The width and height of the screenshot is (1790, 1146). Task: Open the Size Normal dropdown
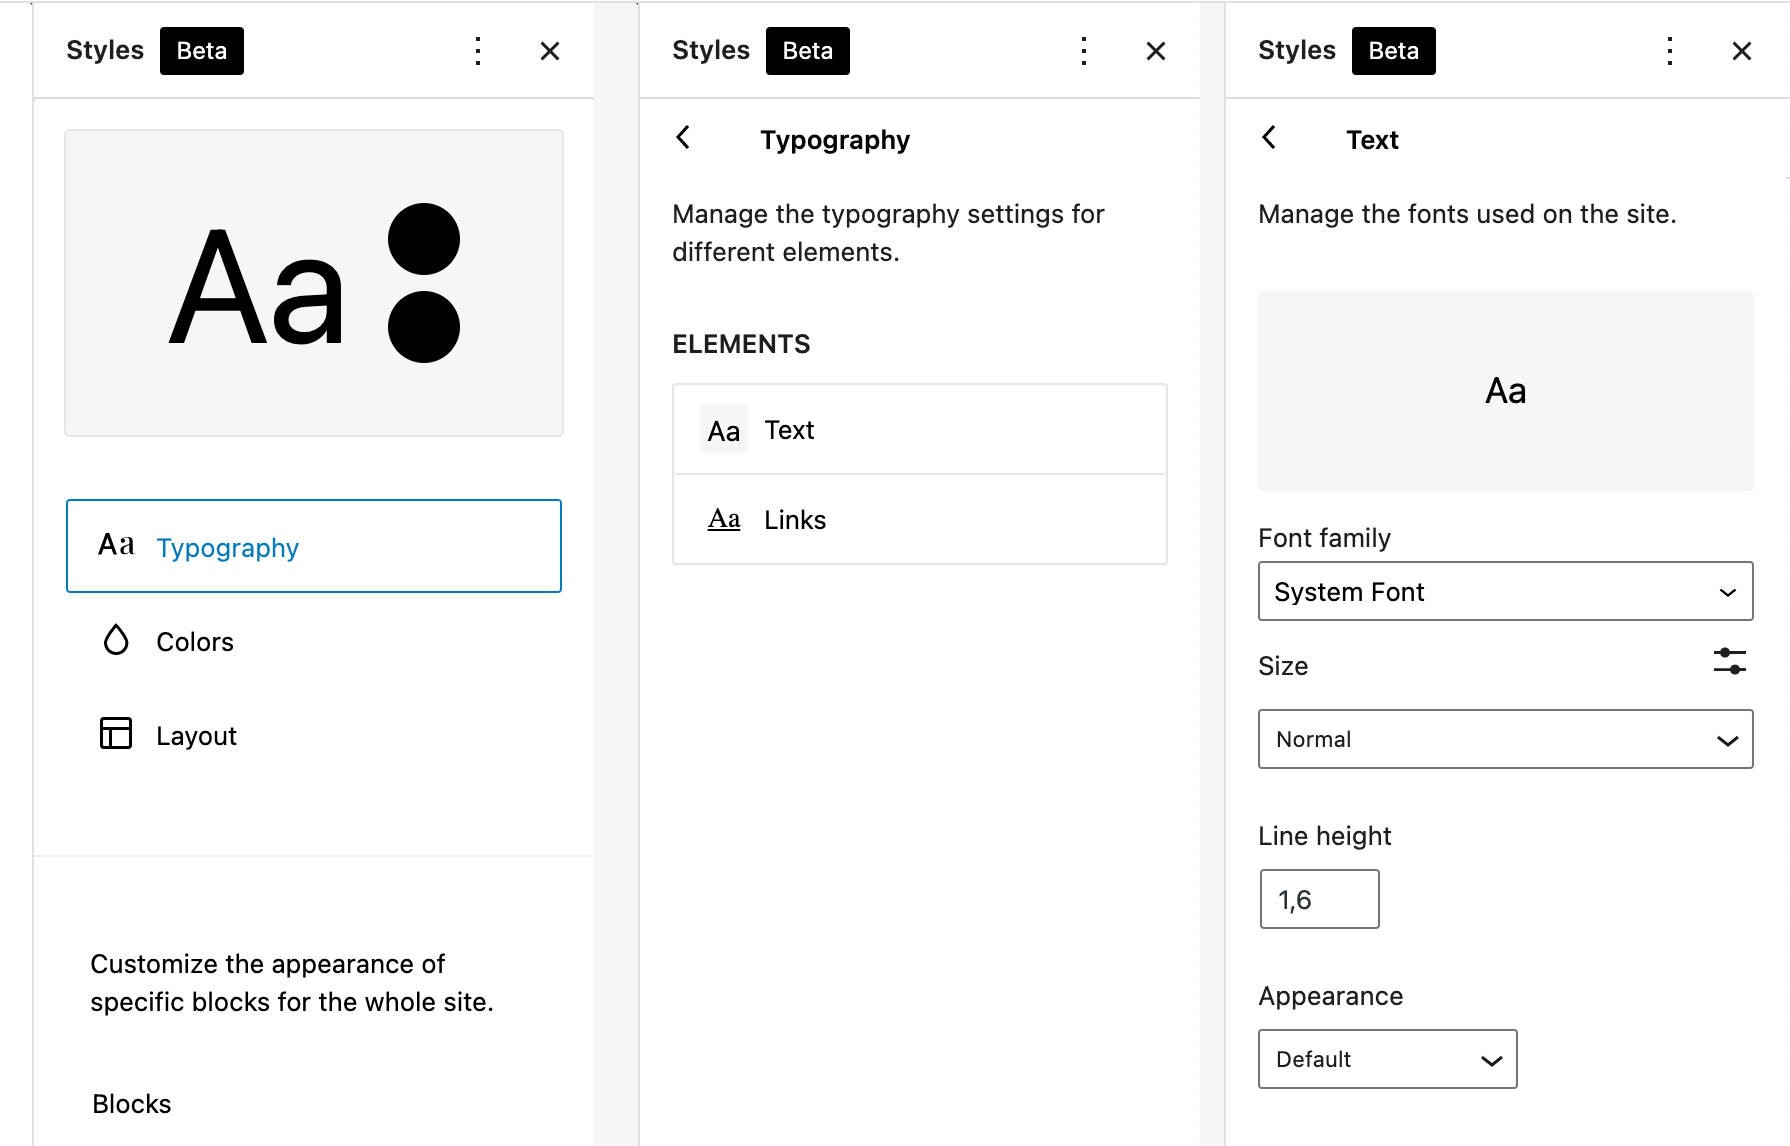coord(1504,740)
